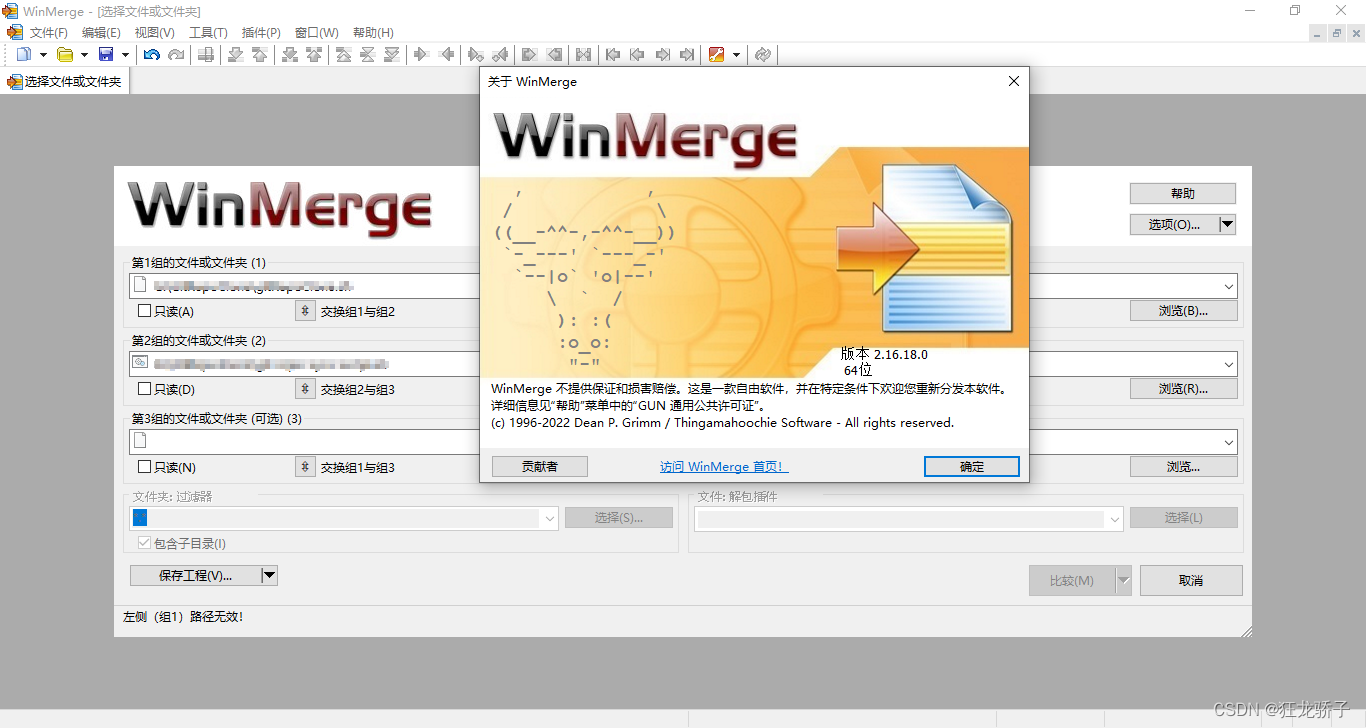Image resolution: width=1366 pixels, height=728 pixels.
Task: Click the 取消 button
Action: [1191, 580]
